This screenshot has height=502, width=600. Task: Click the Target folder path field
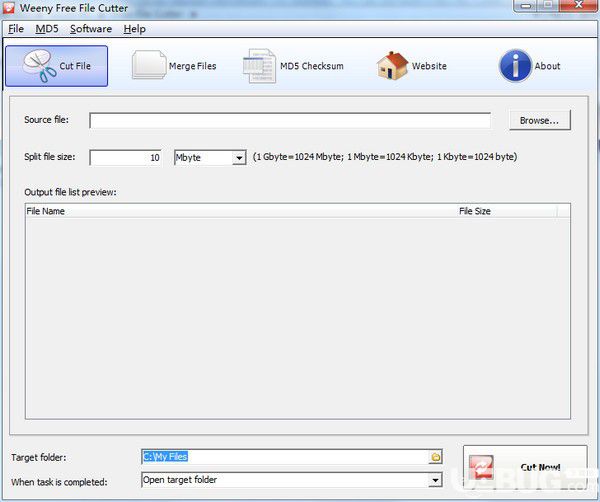tap(285, 457)
